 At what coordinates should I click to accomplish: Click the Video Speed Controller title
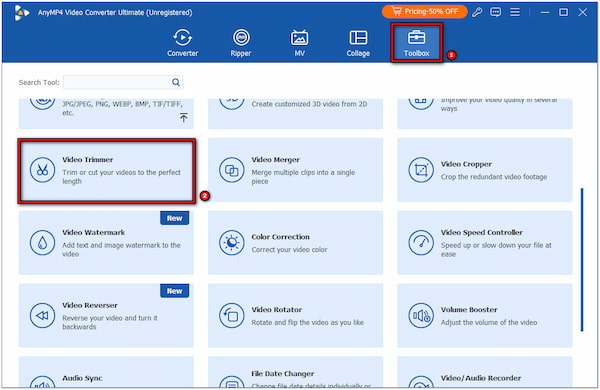tap(481, 232)
